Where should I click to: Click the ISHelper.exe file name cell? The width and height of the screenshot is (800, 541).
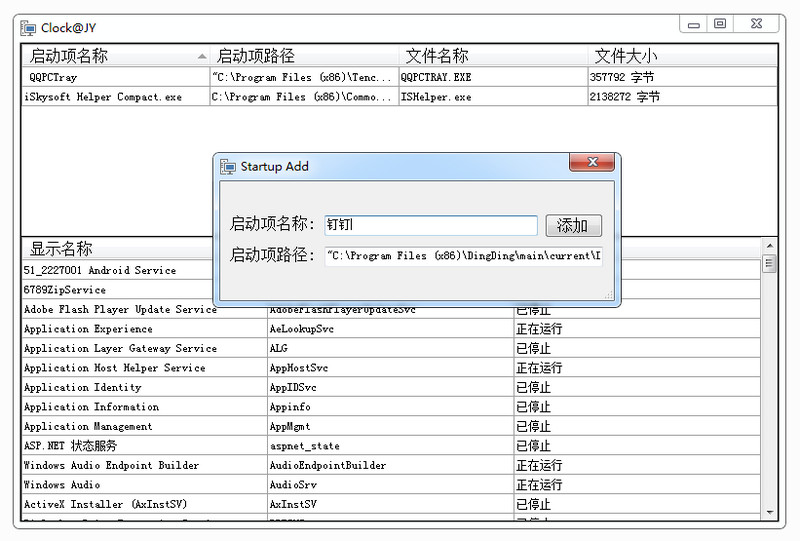pyautogui.click(x=493, y=96)
